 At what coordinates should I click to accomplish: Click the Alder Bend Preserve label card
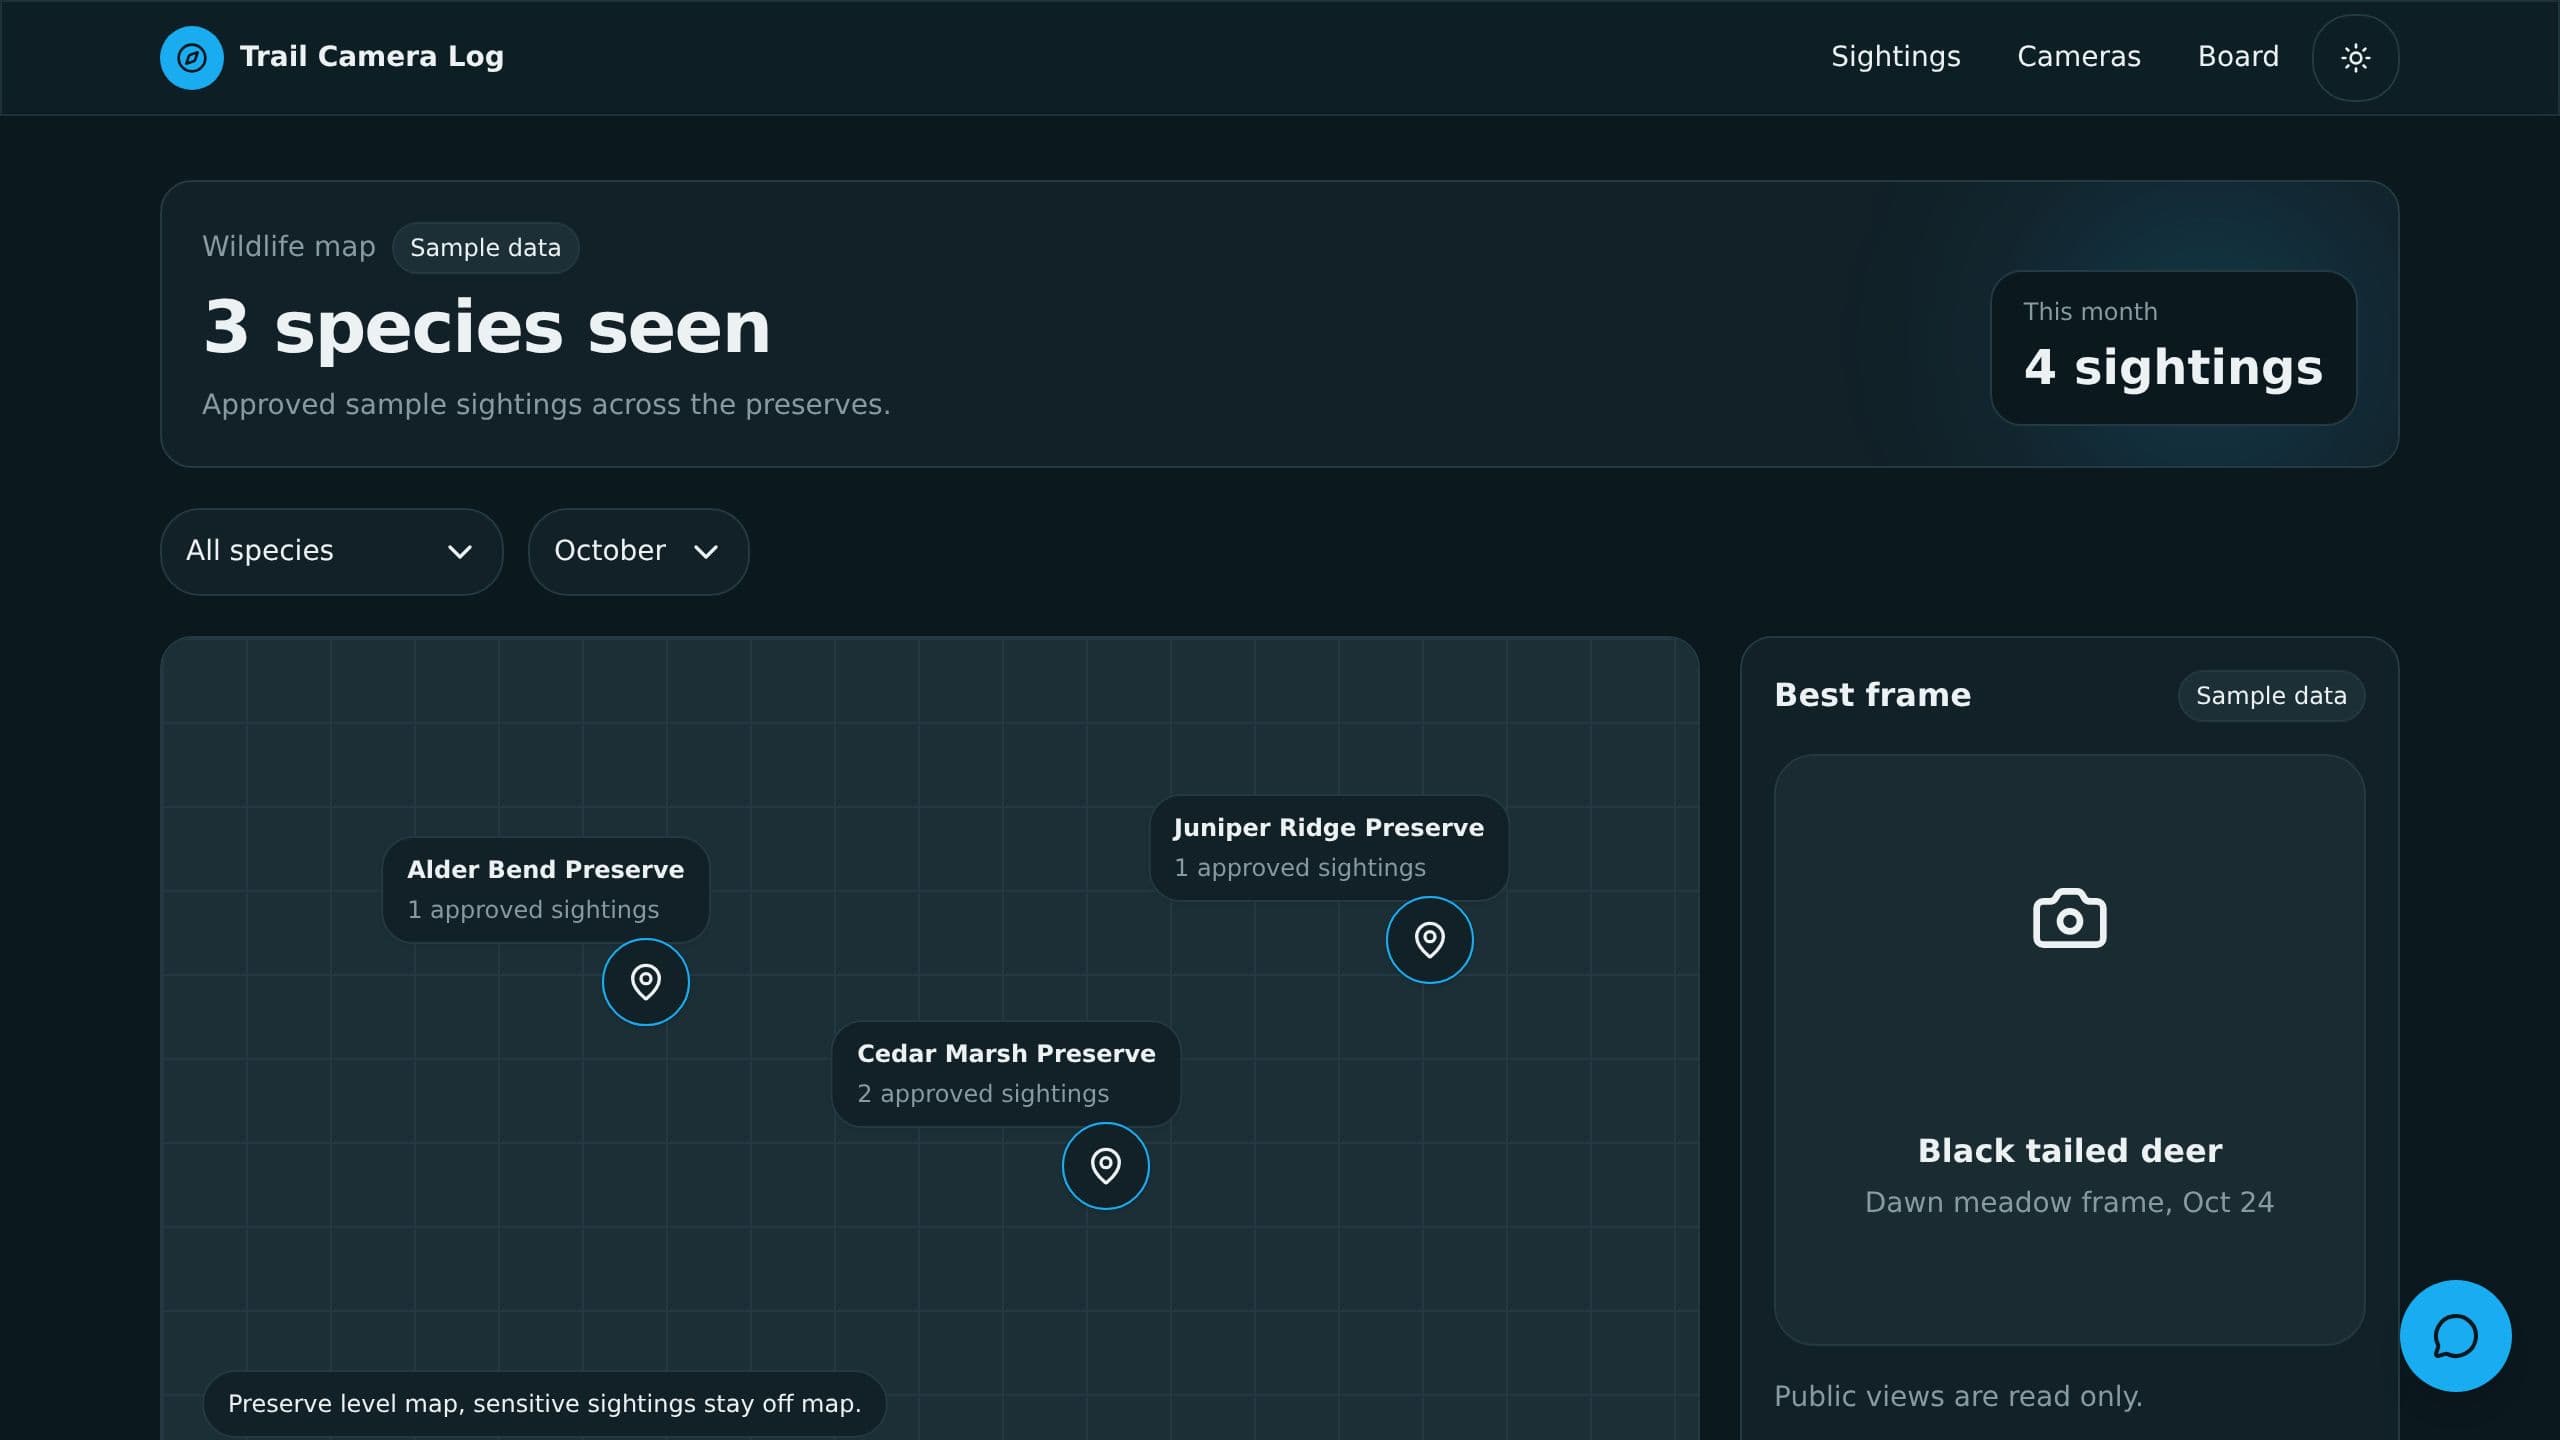click(x=545, y=889)
